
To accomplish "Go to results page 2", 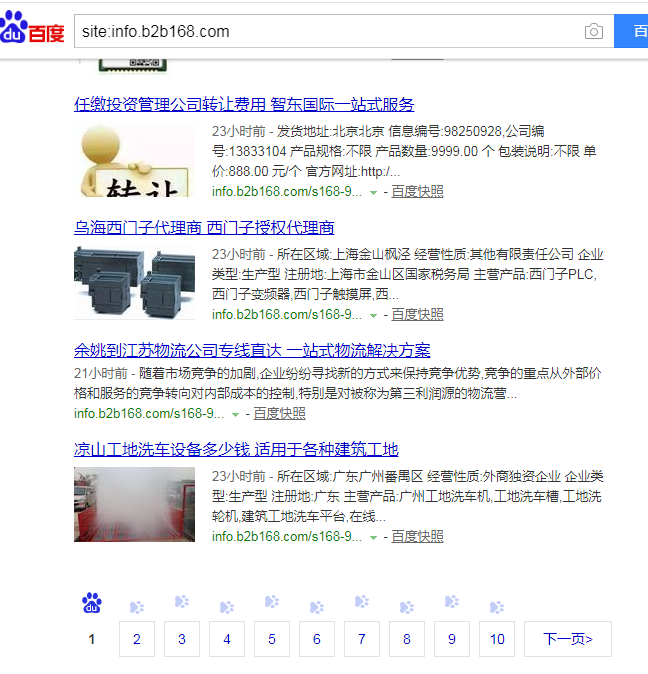I will [x=137, y=639].
